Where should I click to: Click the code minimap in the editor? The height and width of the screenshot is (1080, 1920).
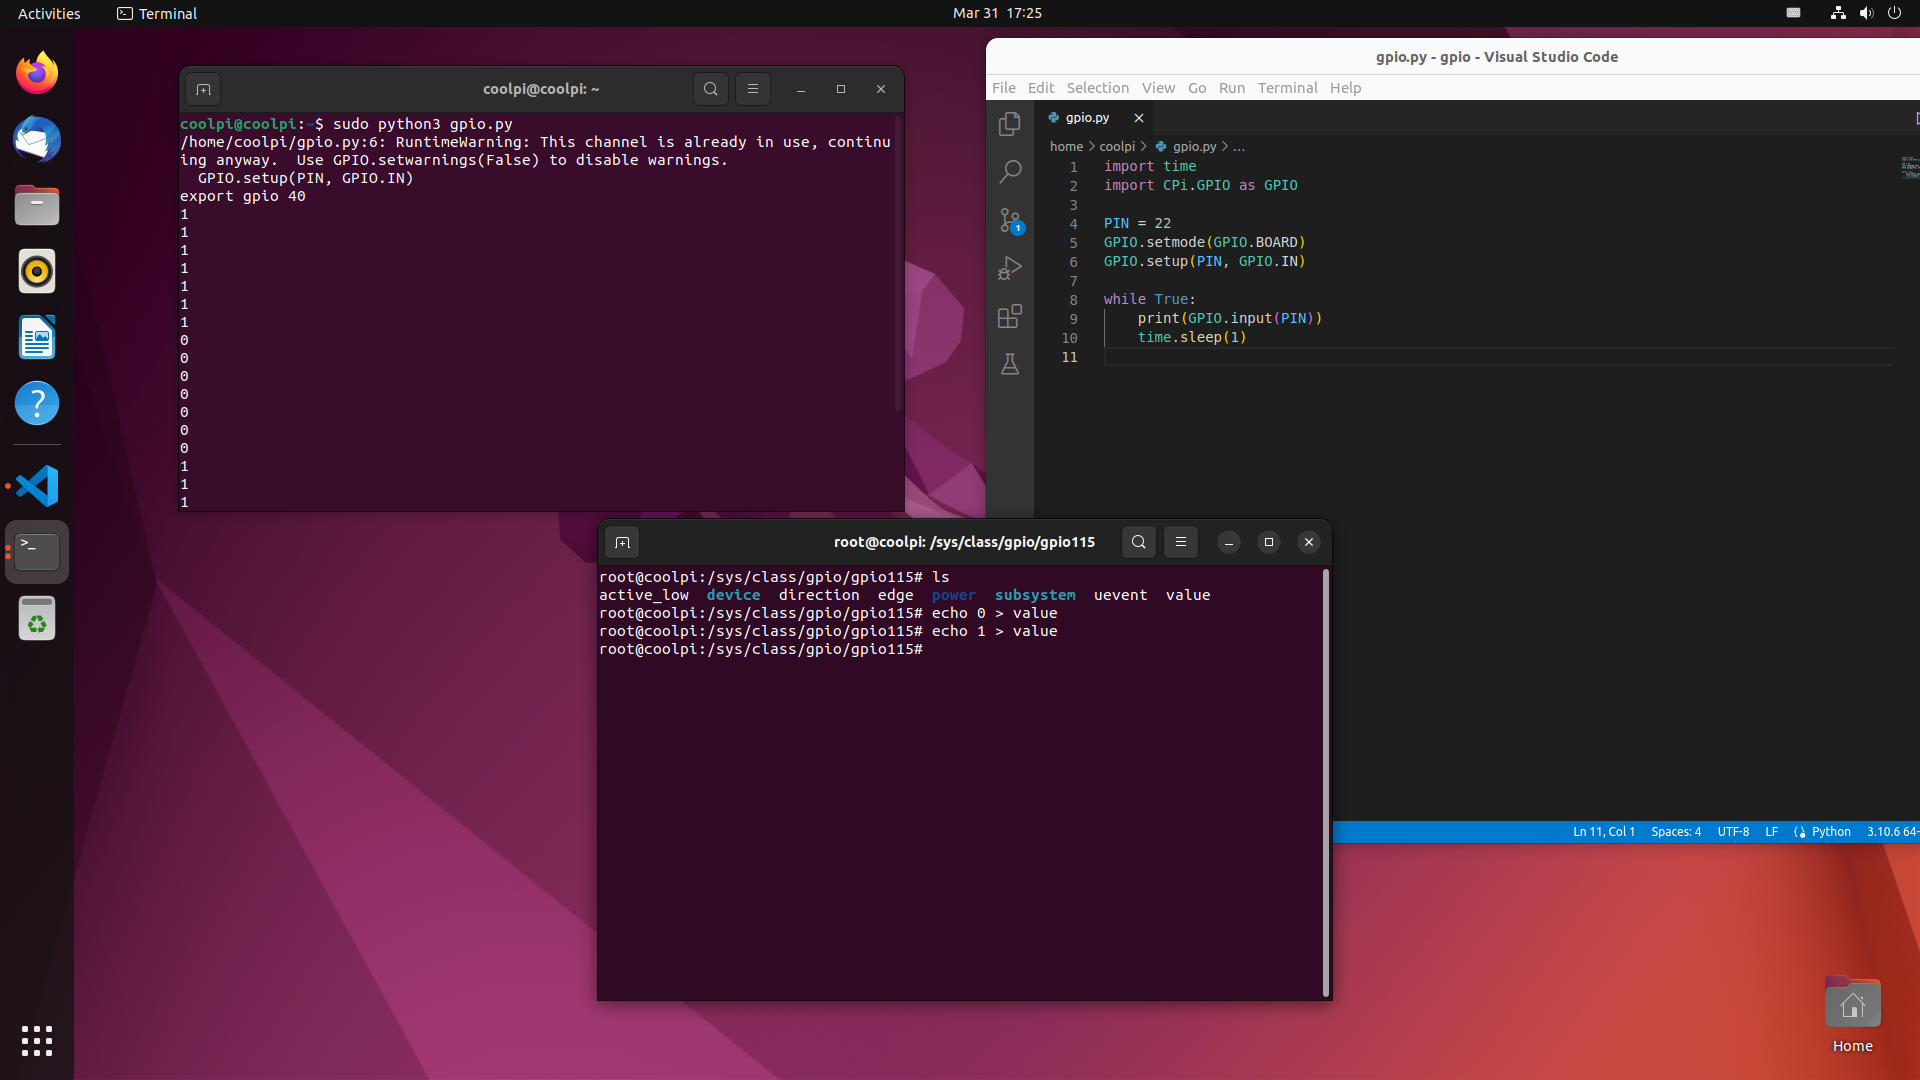[1909, 167]
